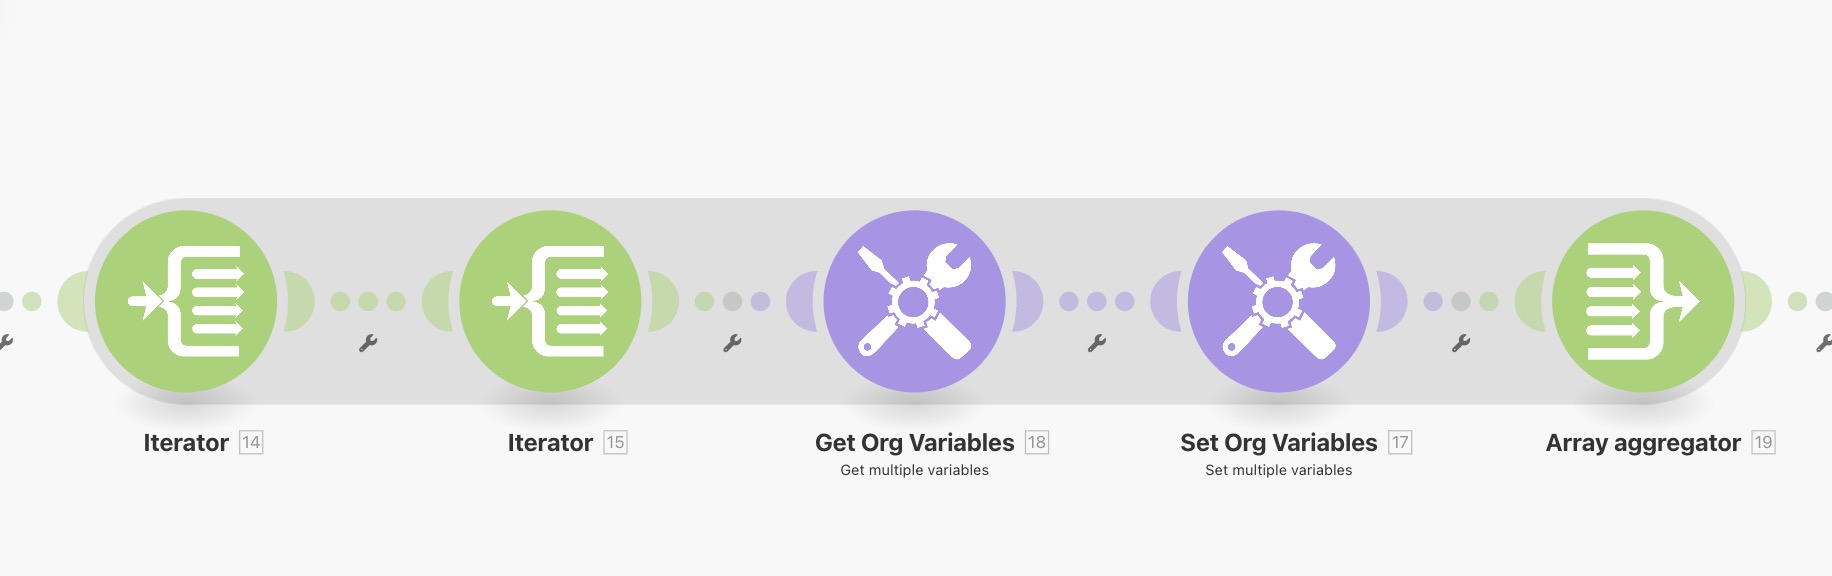The height and width of the screenshot is (576, 1832).
Task: Click the "Get Org Variables" title text
Action: (914, 443)
